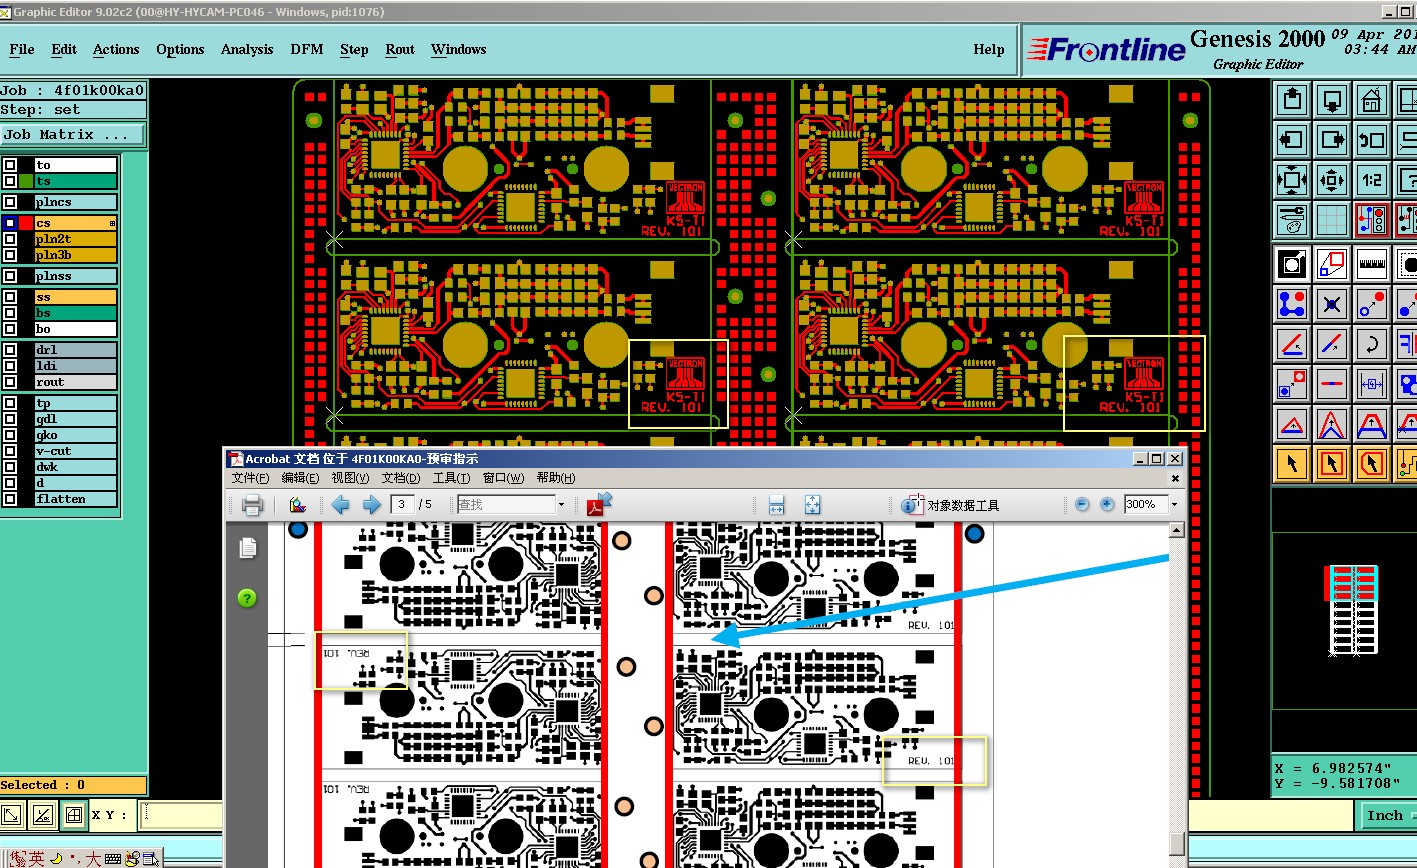Toggle the checkbox for layer ts

(x=10, y=181)
